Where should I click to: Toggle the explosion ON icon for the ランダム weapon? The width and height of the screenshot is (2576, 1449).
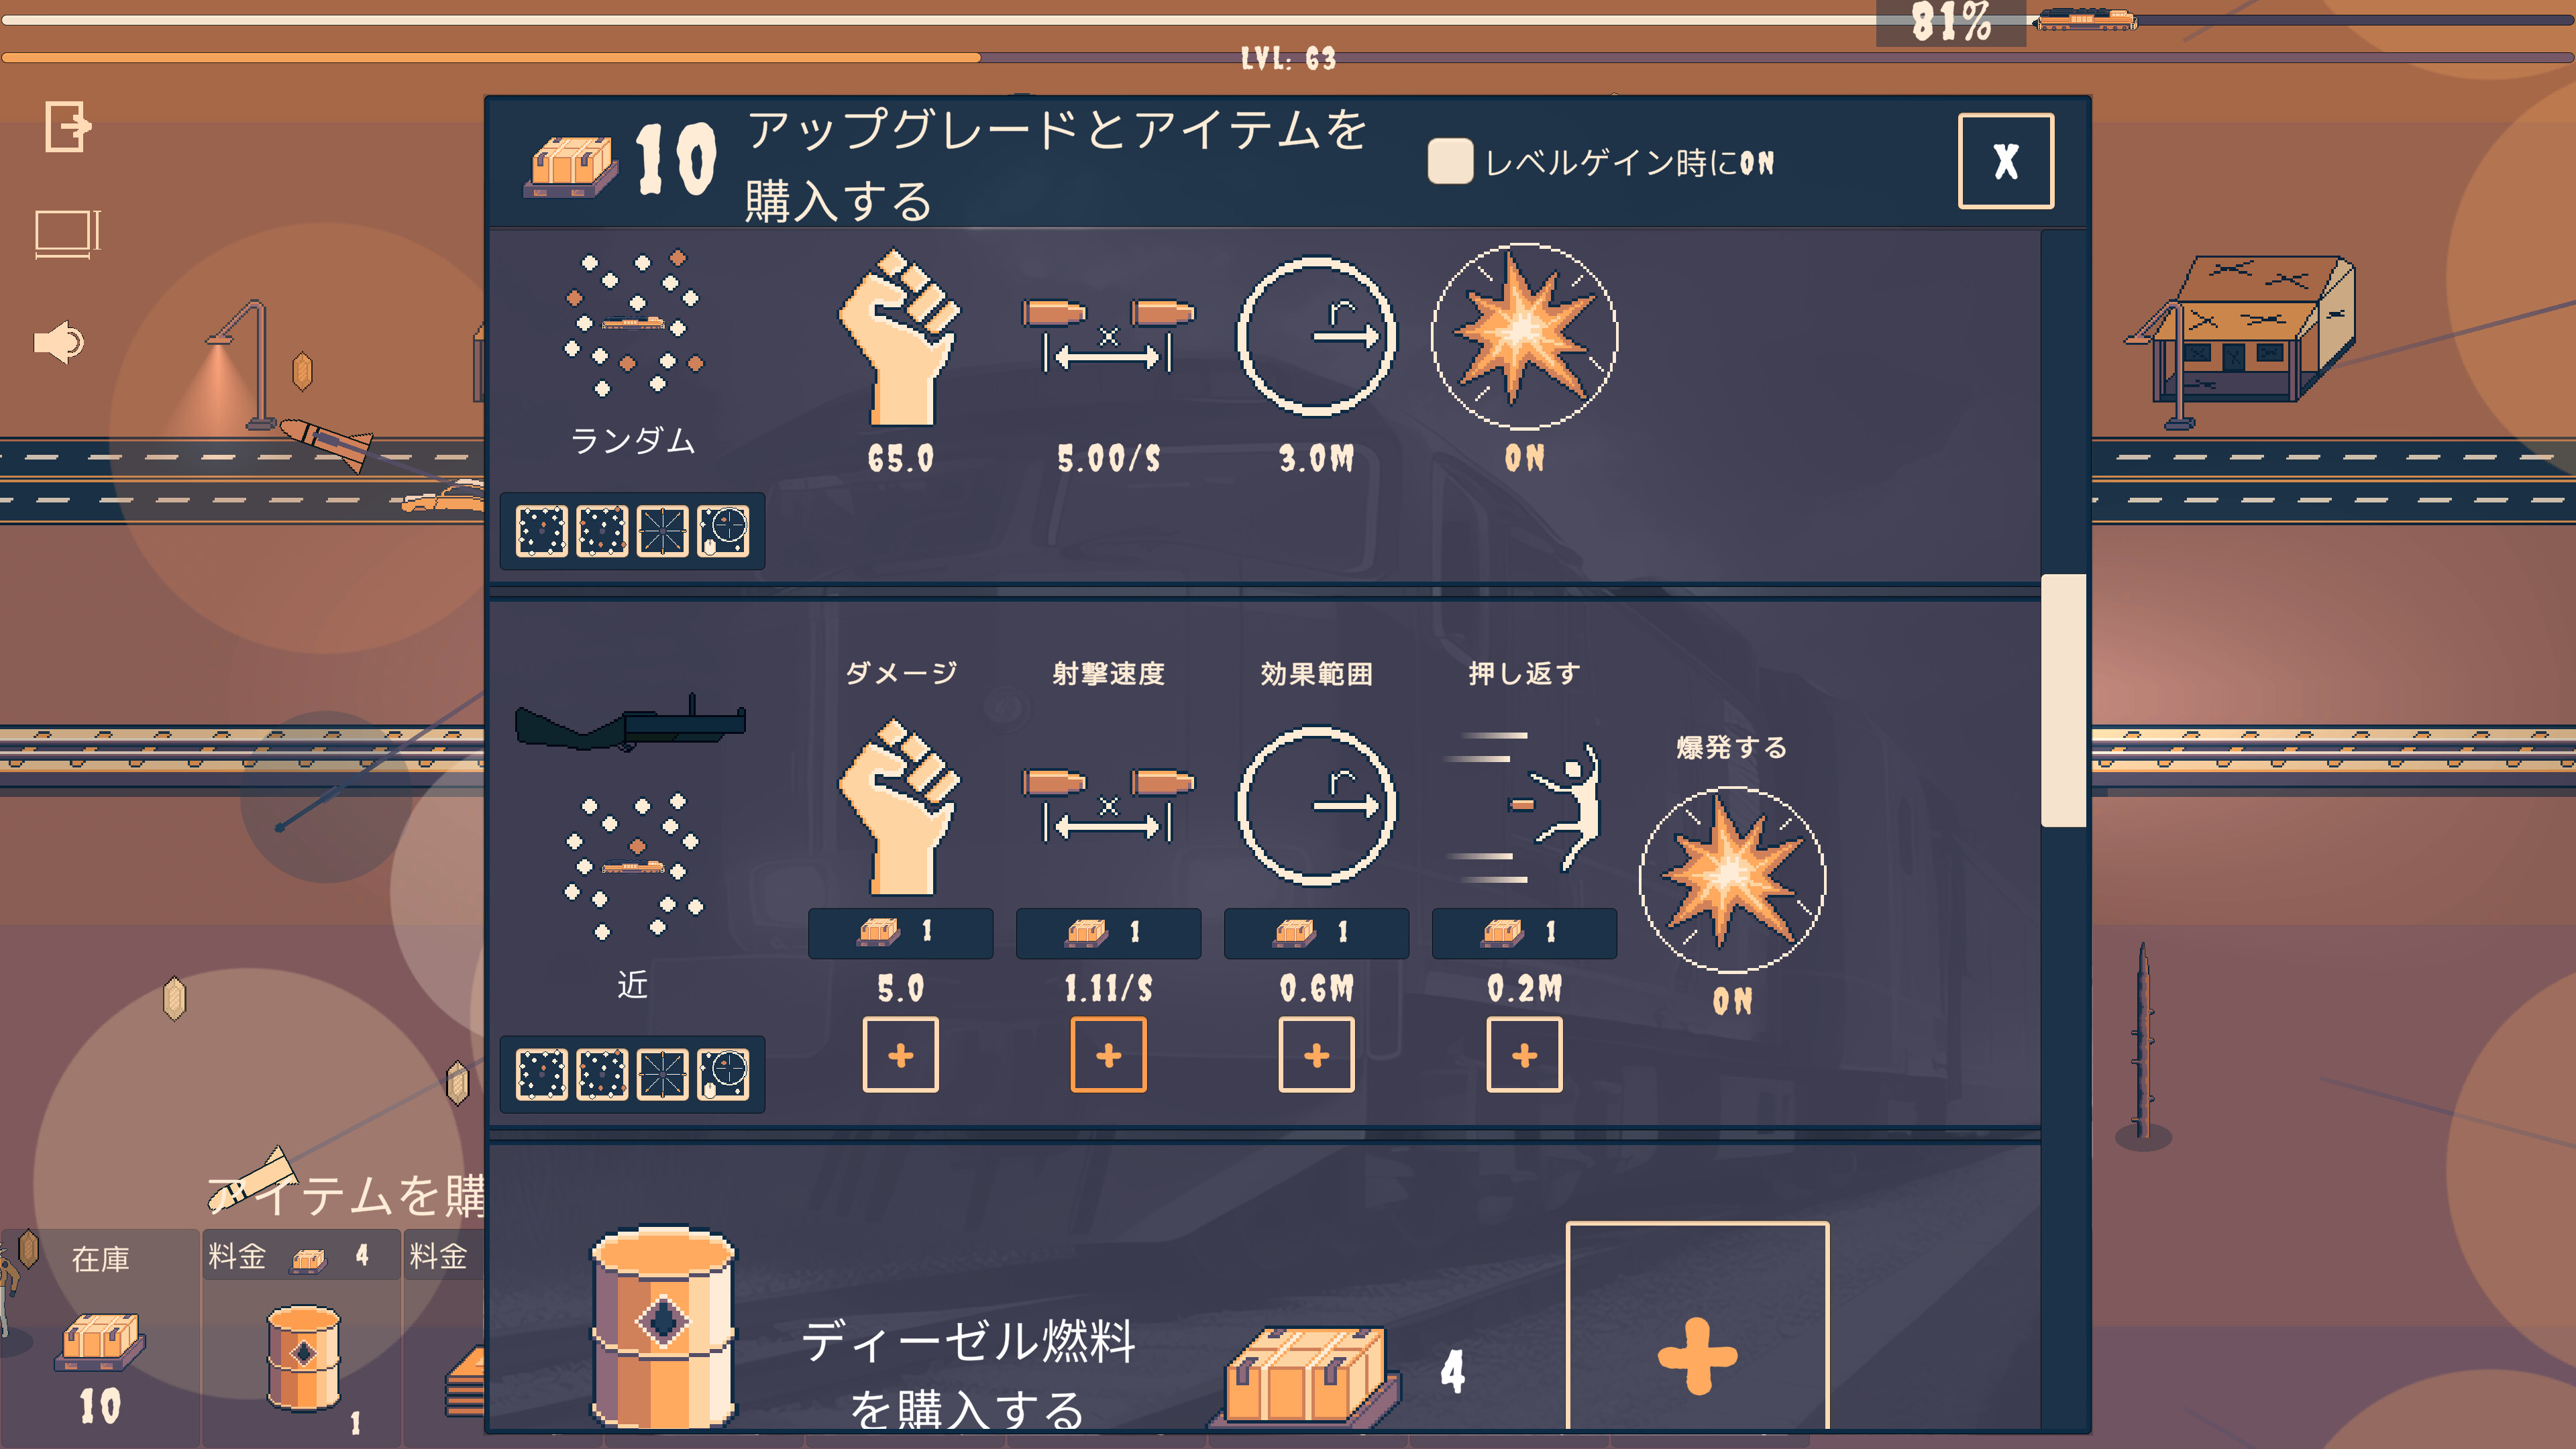1524,337
